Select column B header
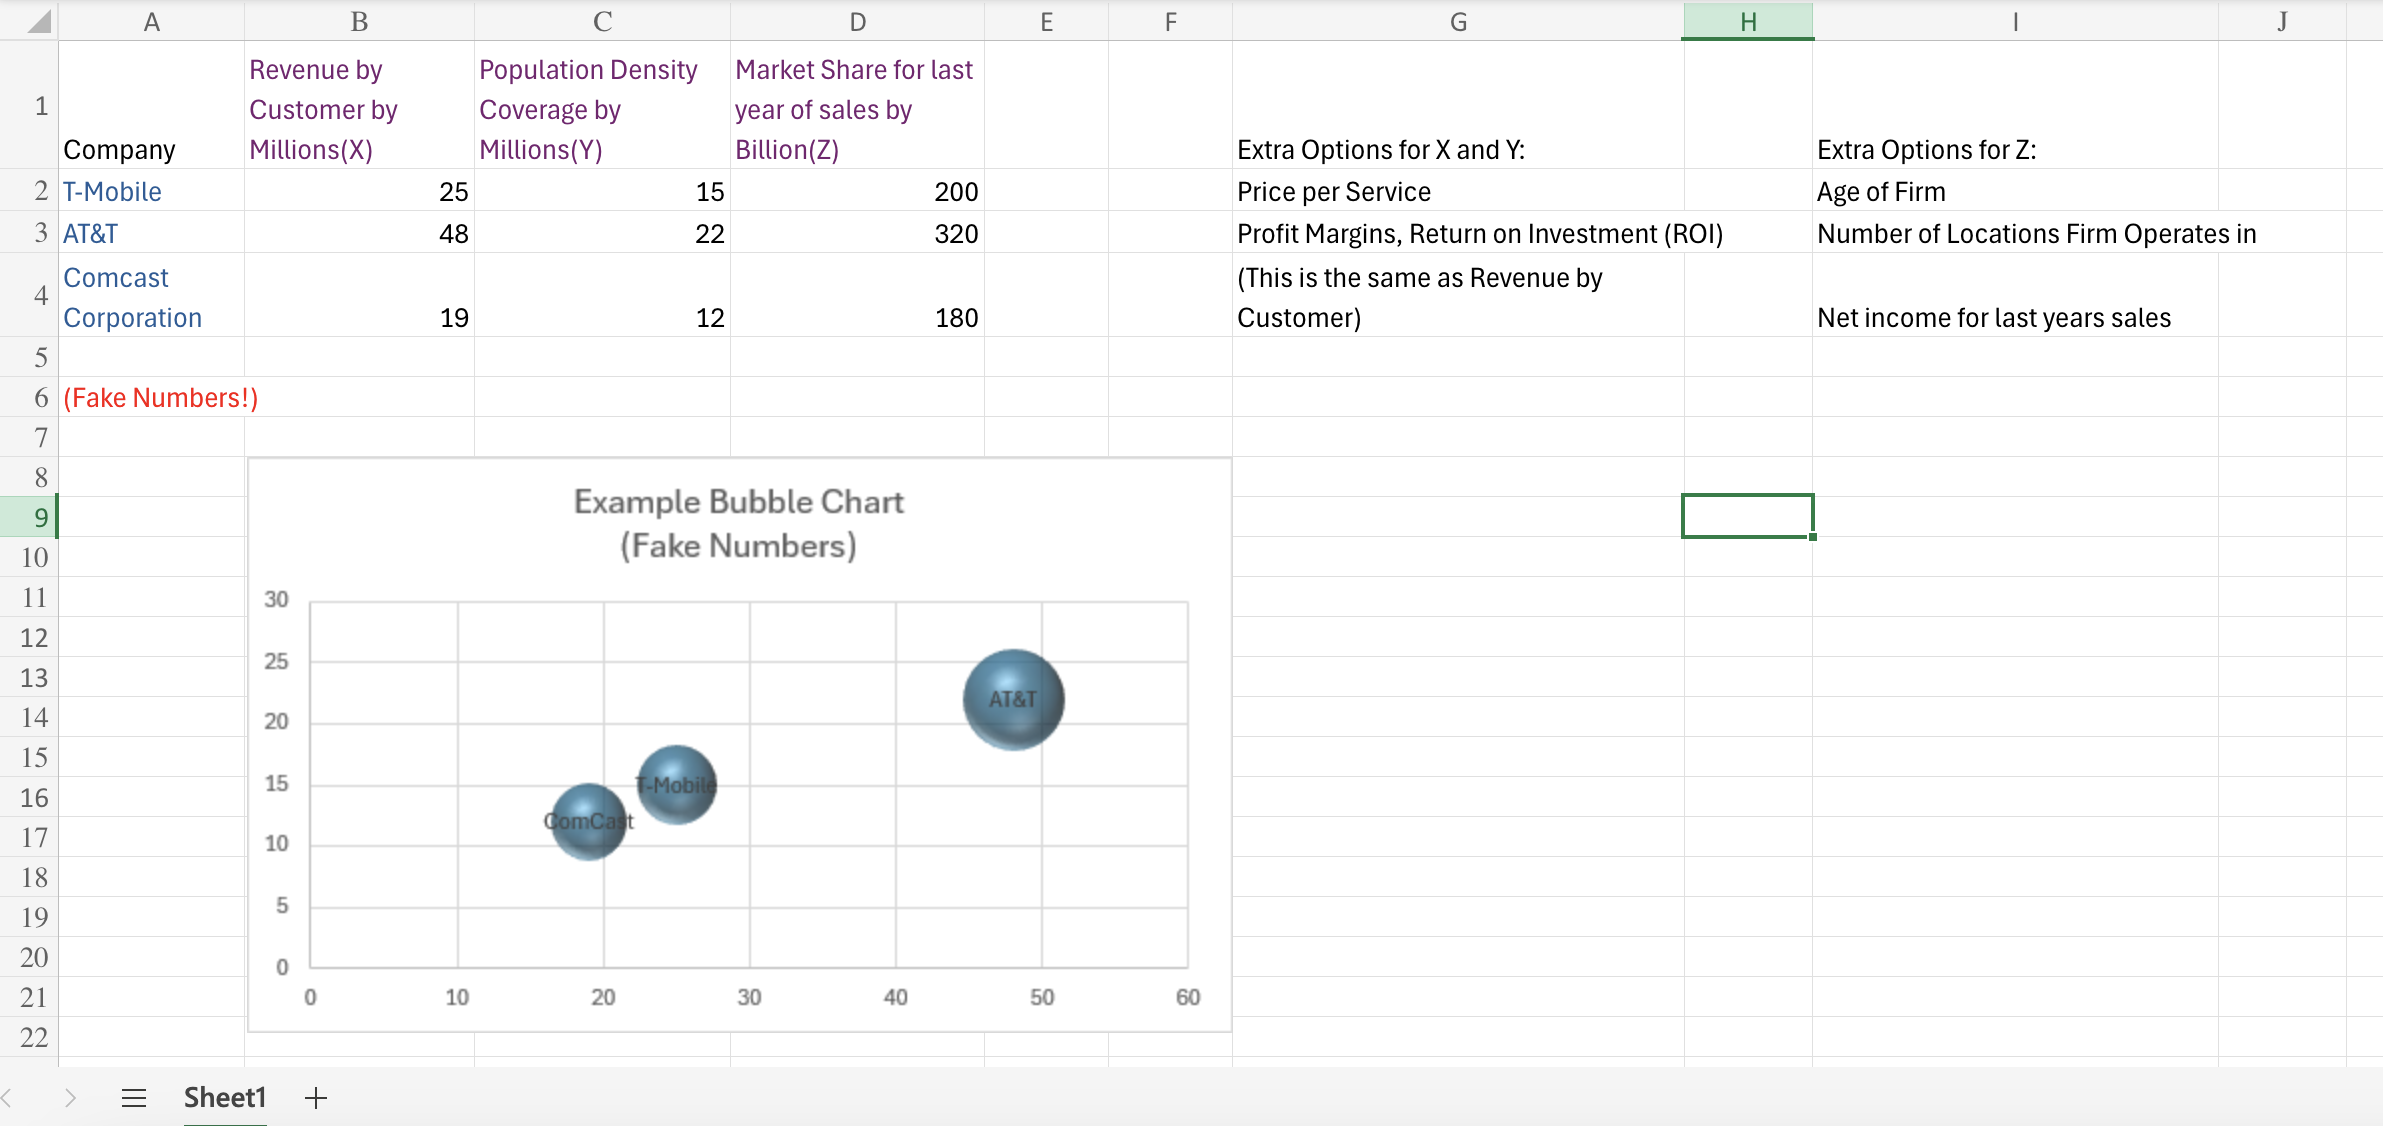The width and height of the screenshot is (2383, 1126). coord(359,21)
